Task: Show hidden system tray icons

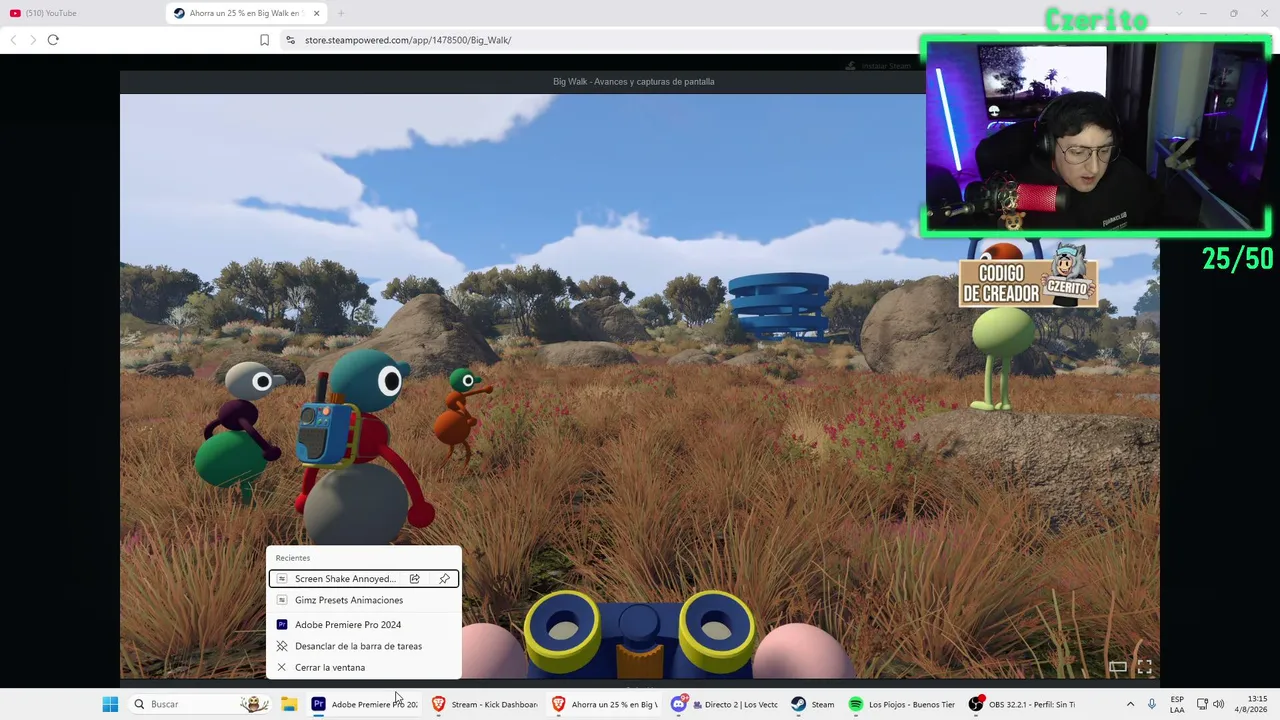Action: 1130,704
